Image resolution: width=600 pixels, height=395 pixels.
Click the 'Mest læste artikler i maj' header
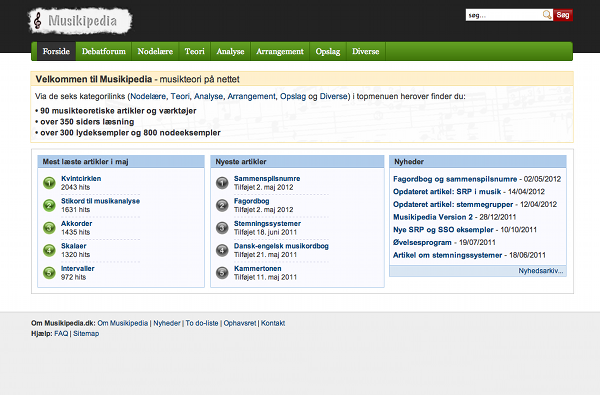click(x=121, y=162)
